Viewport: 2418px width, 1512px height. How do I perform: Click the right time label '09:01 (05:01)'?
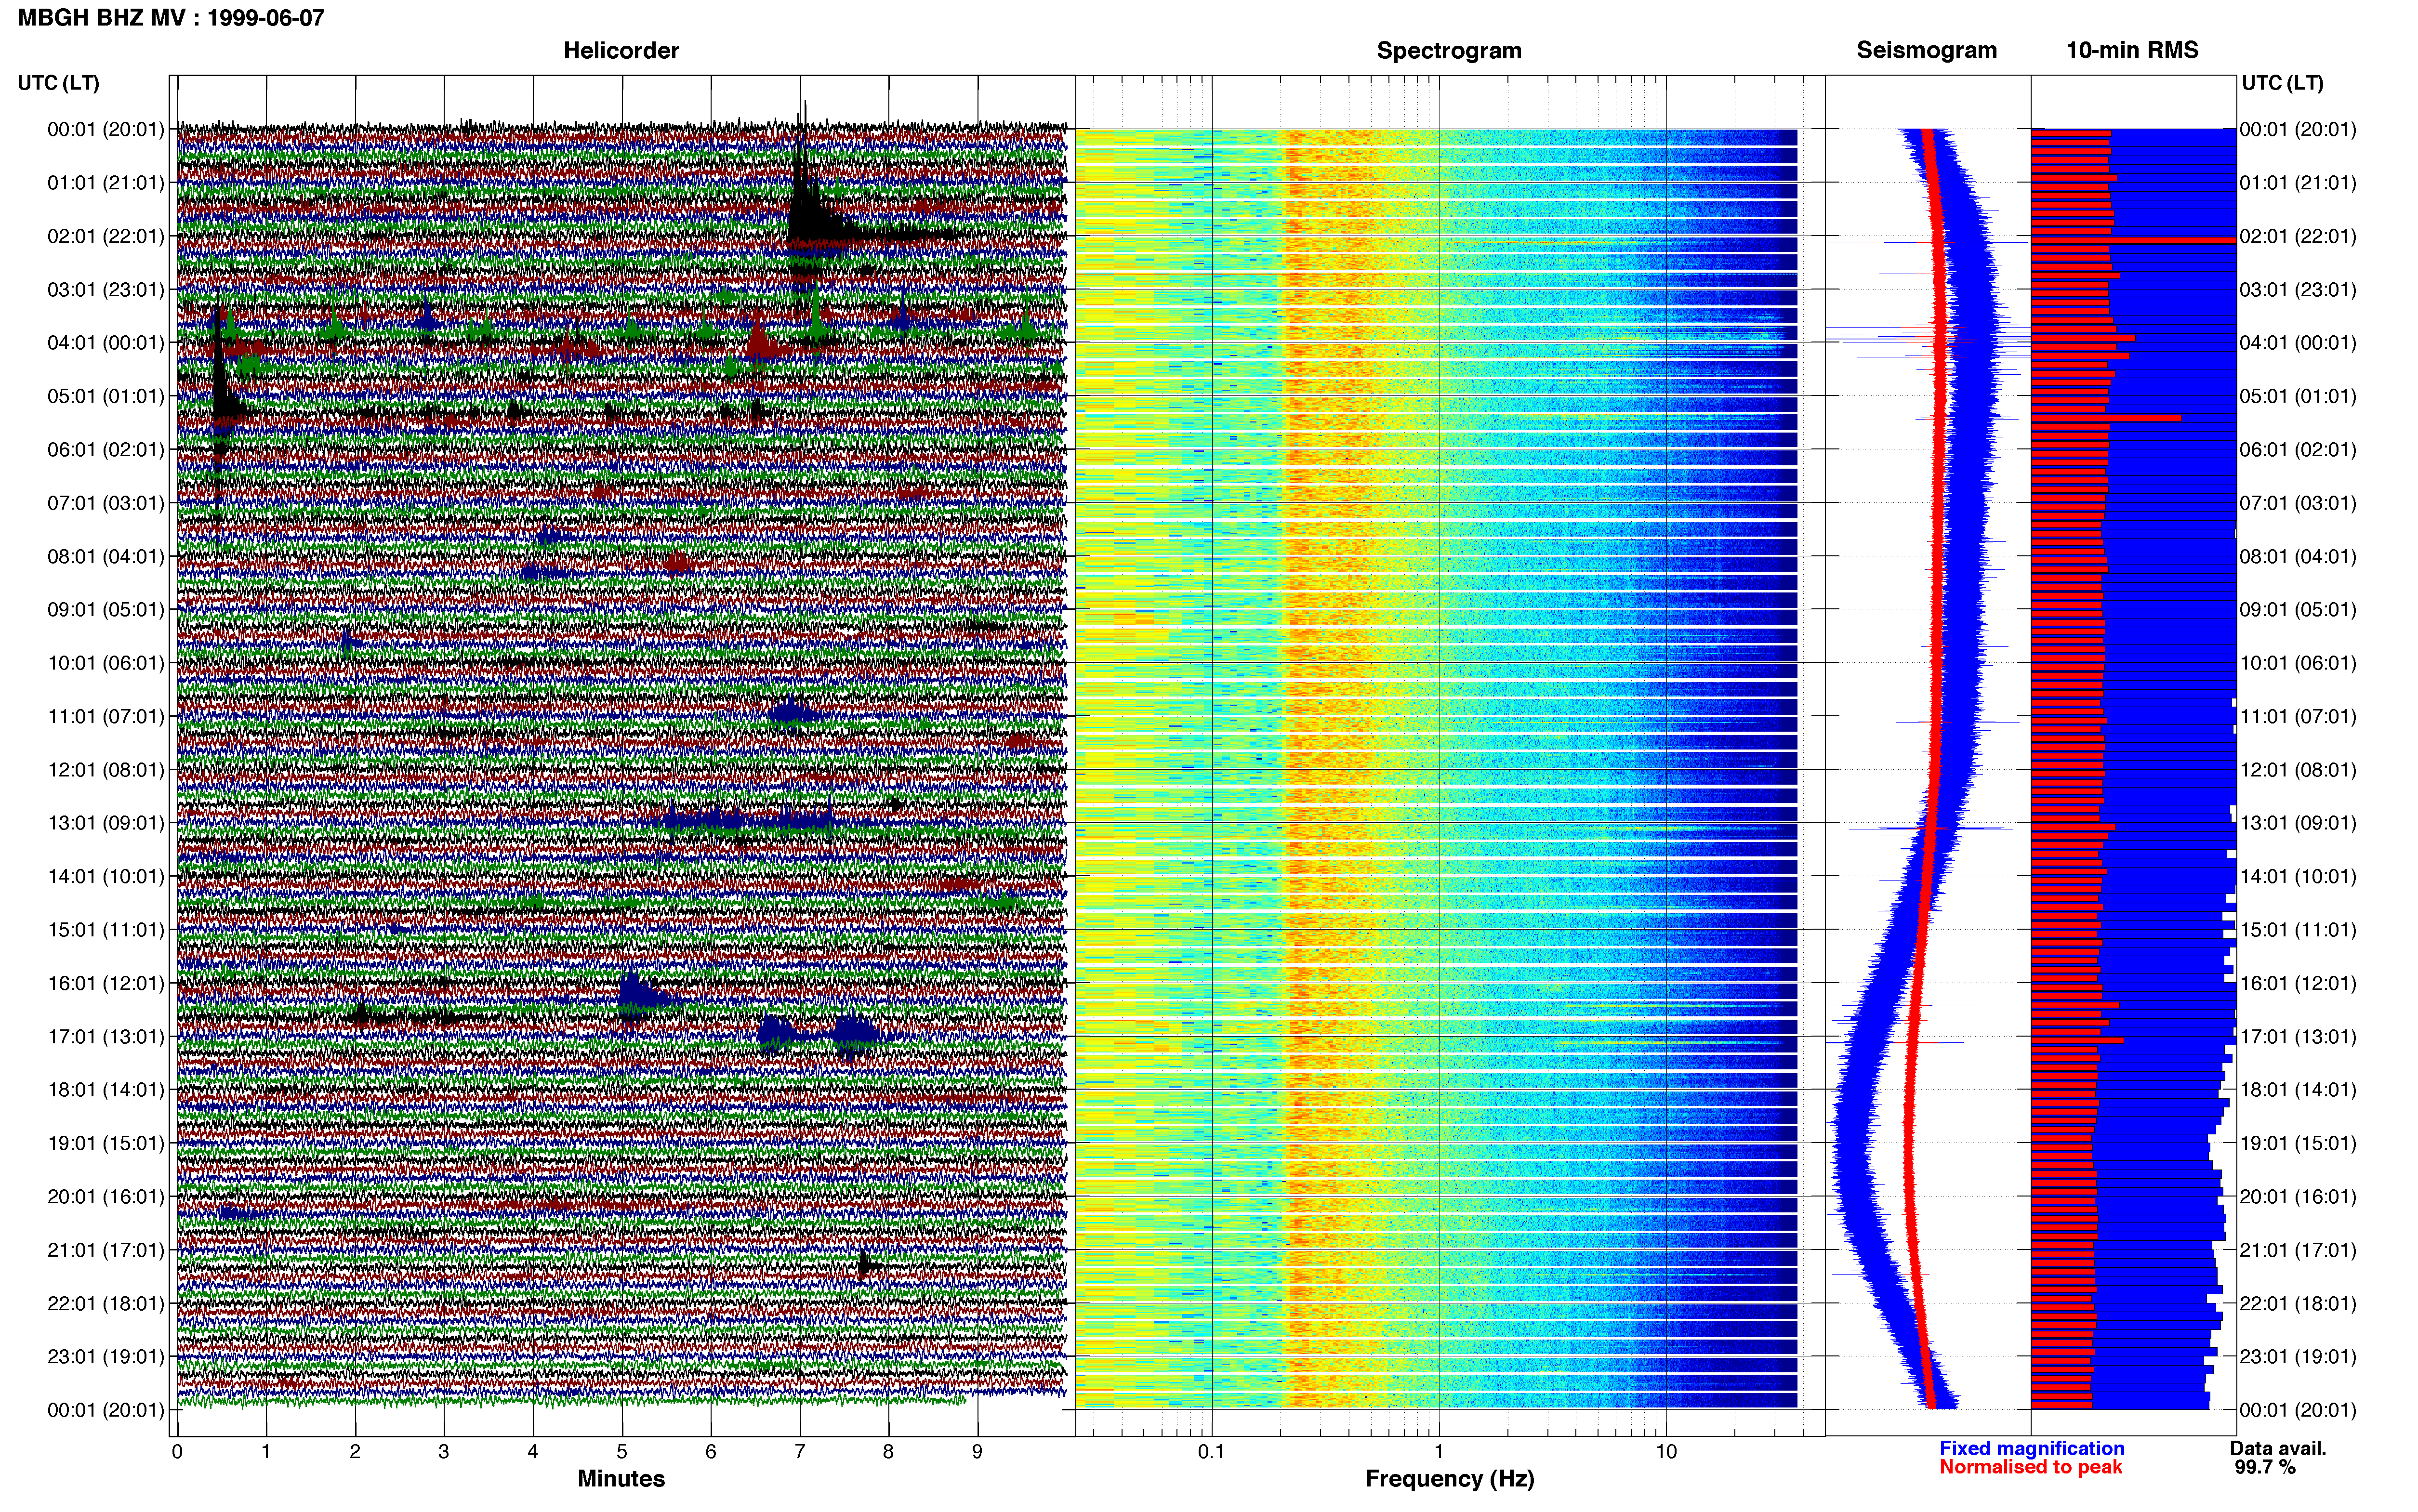coord(2298,610)
